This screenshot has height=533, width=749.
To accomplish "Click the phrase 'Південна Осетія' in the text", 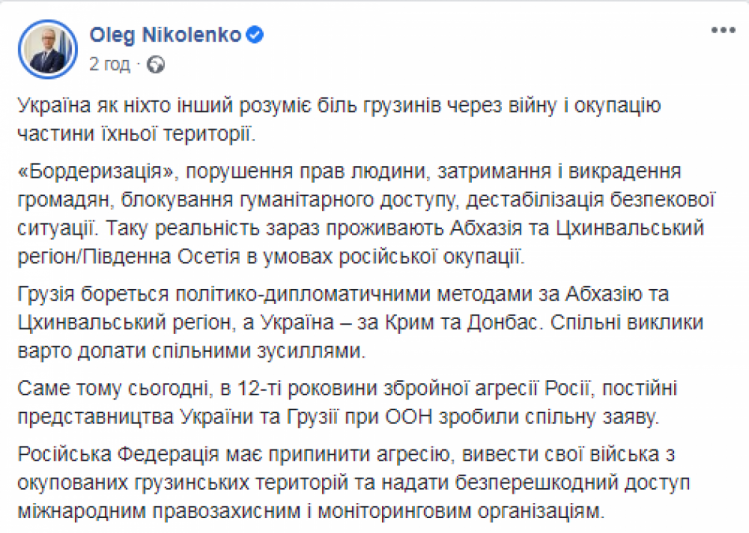I will click(161, 257).
